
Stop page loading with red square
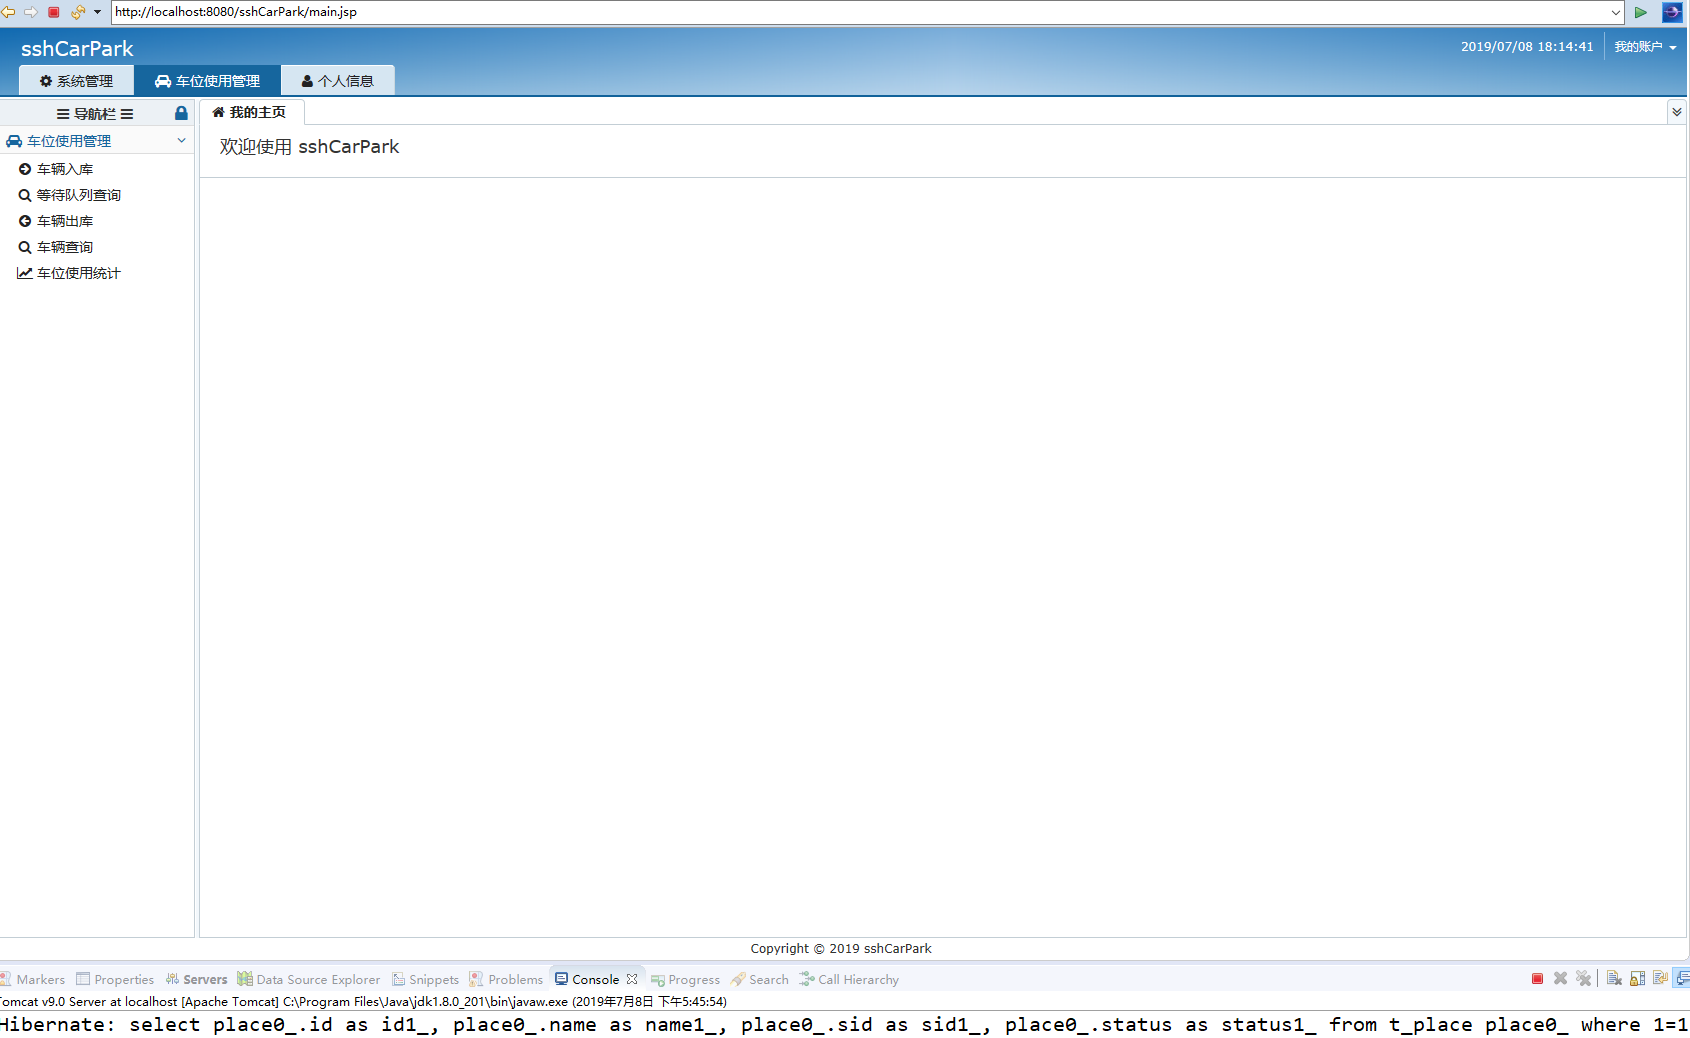pos(54,12)
